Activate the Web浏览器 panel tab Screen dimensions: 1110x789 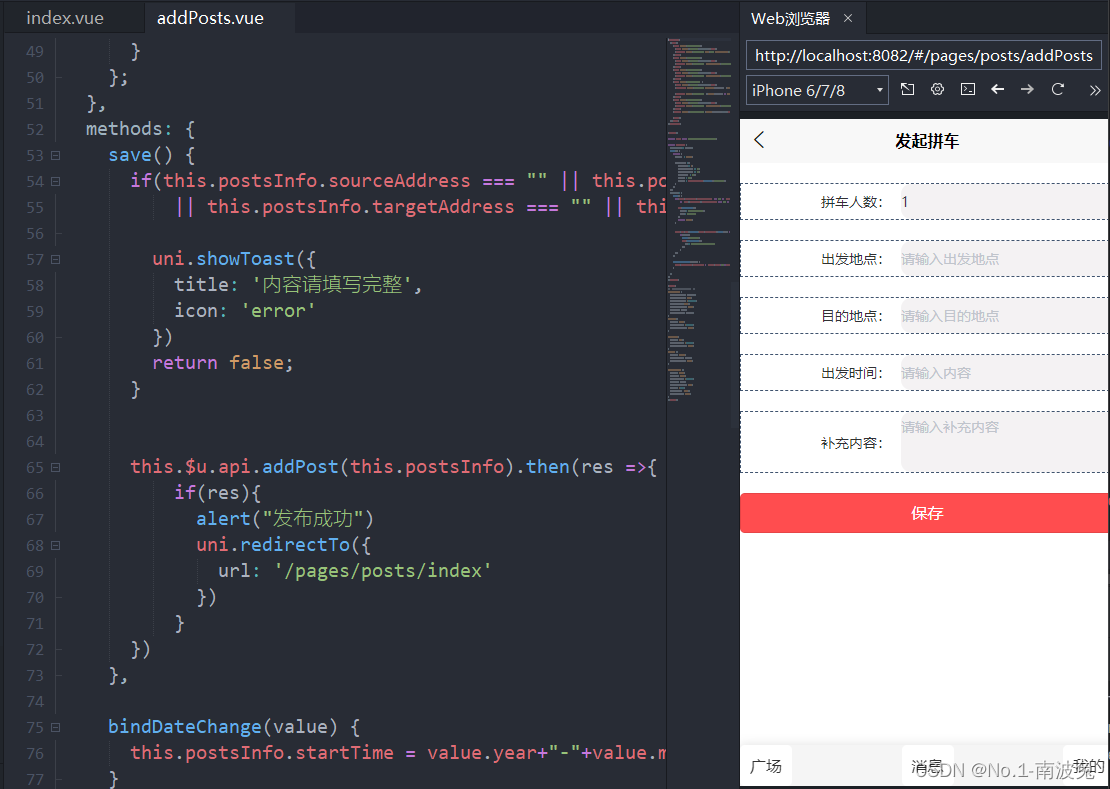click(790, 18)
